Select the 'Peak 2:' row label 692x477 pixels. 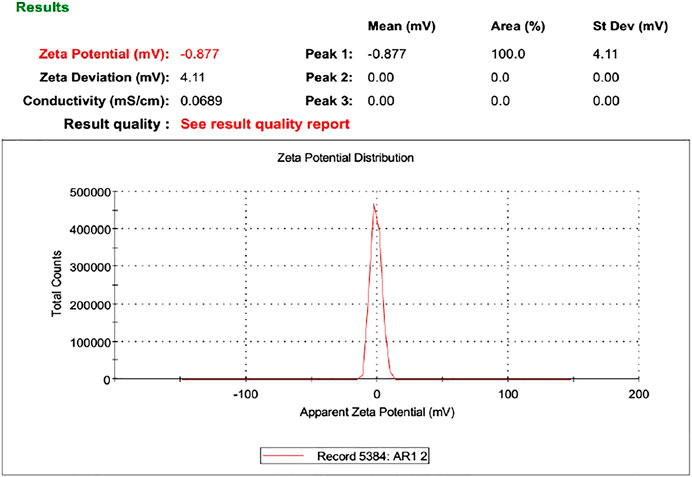[329, 77]
